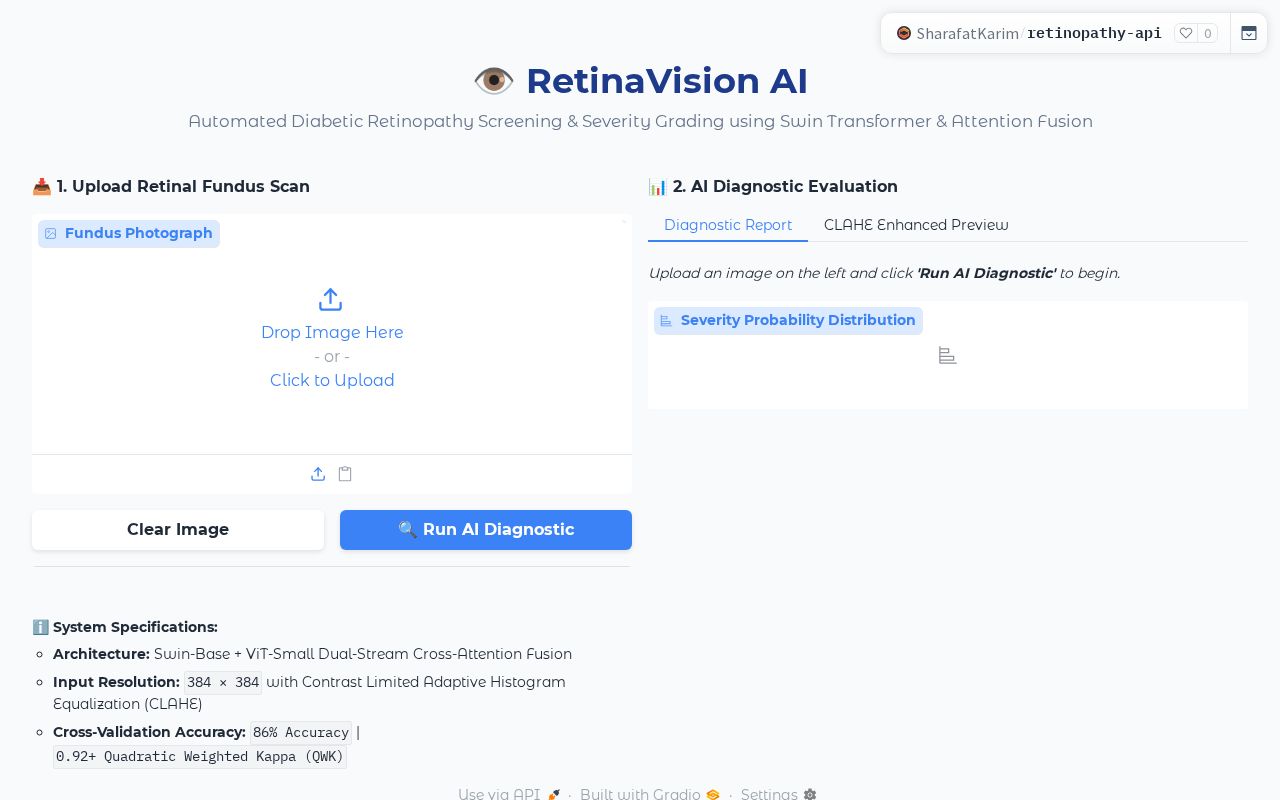
Task: Click the '86% Accuracy' value
Action: (x=301, y=732)
